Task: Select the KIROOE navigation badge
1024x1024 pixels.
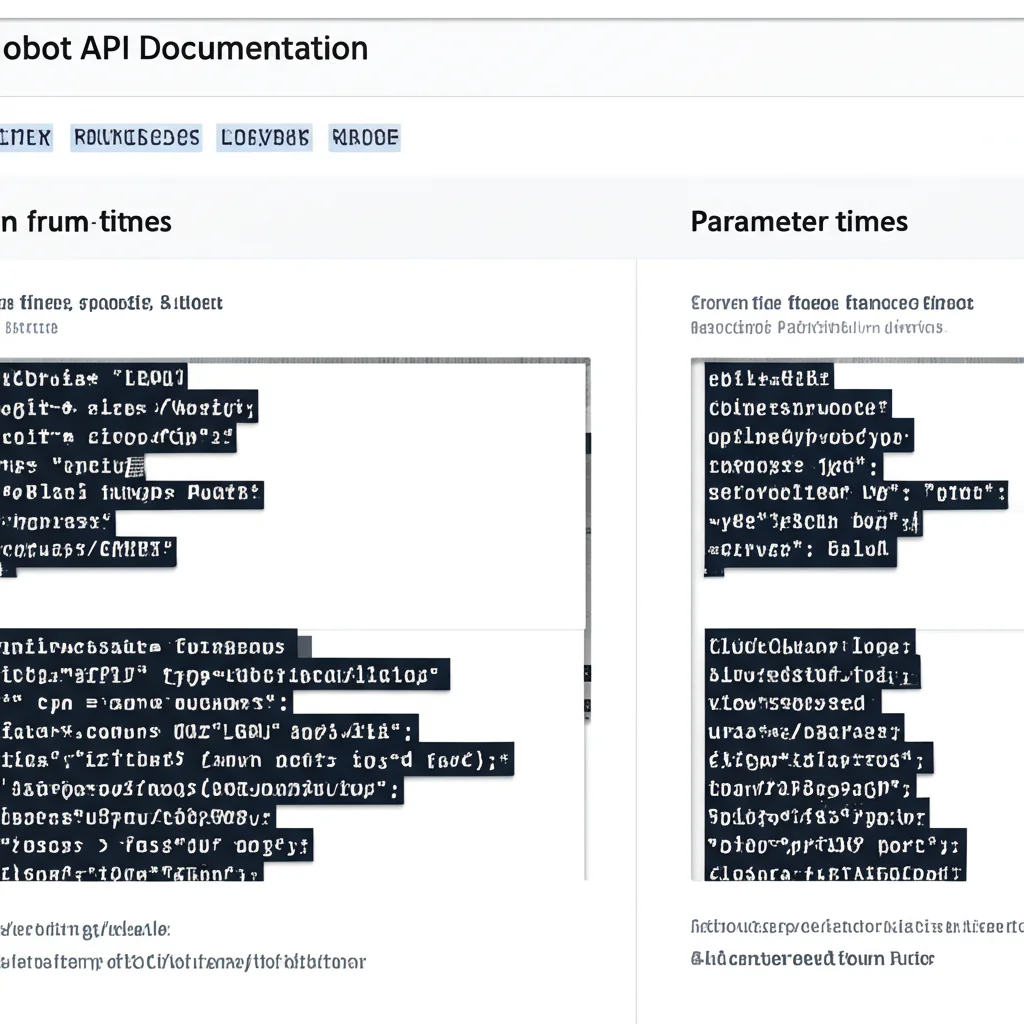Action: click(x=364, y=137)
